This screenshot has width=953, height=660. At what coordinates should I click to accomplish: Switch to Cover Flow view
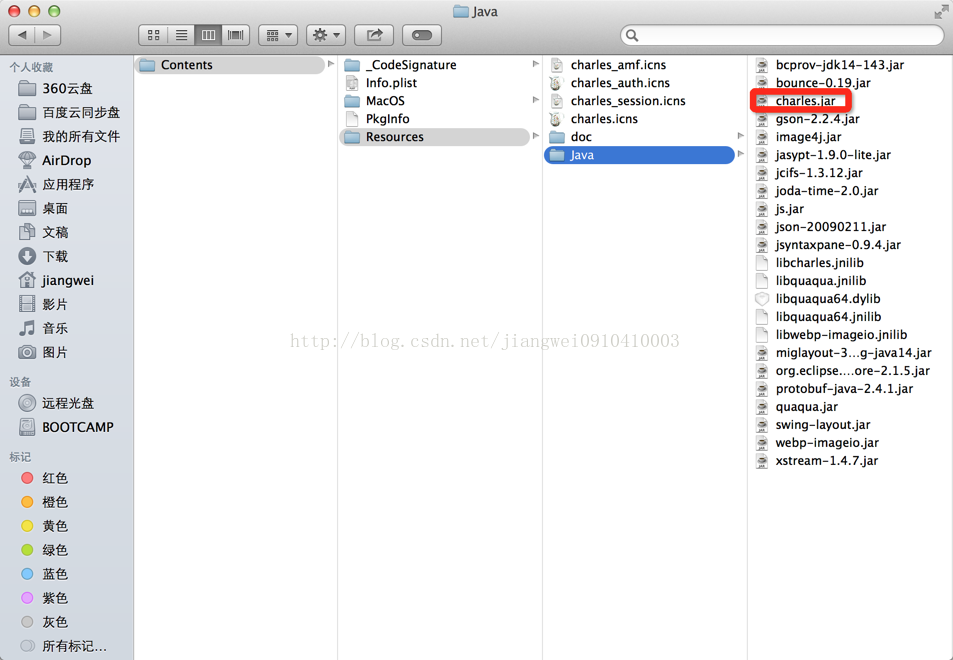pos(236,35)
